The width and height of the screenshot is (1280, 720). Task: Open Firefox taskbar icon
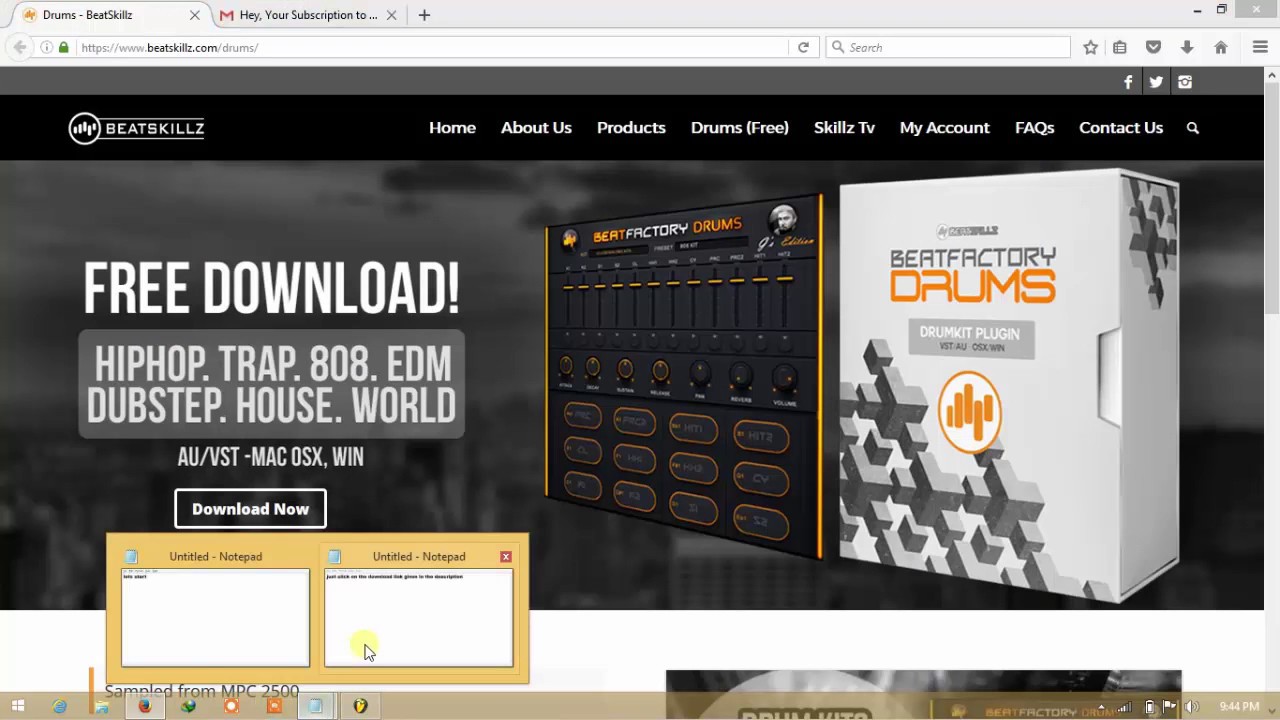pyautogui.click(x=145, y=706)
